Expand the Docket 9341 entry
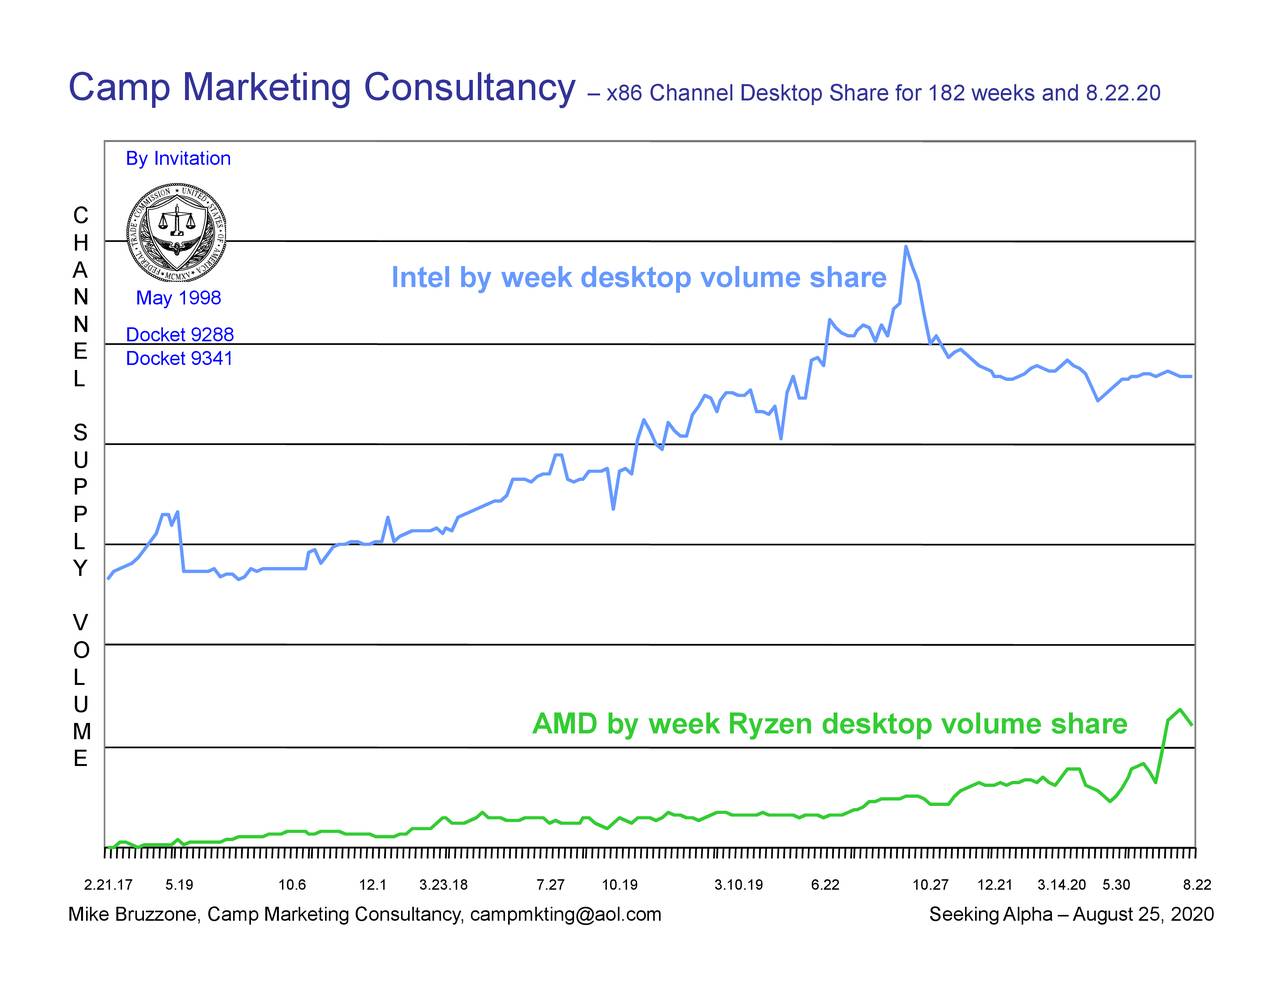Viewport: 1280px width, 989px height. (x=180, y=358)
